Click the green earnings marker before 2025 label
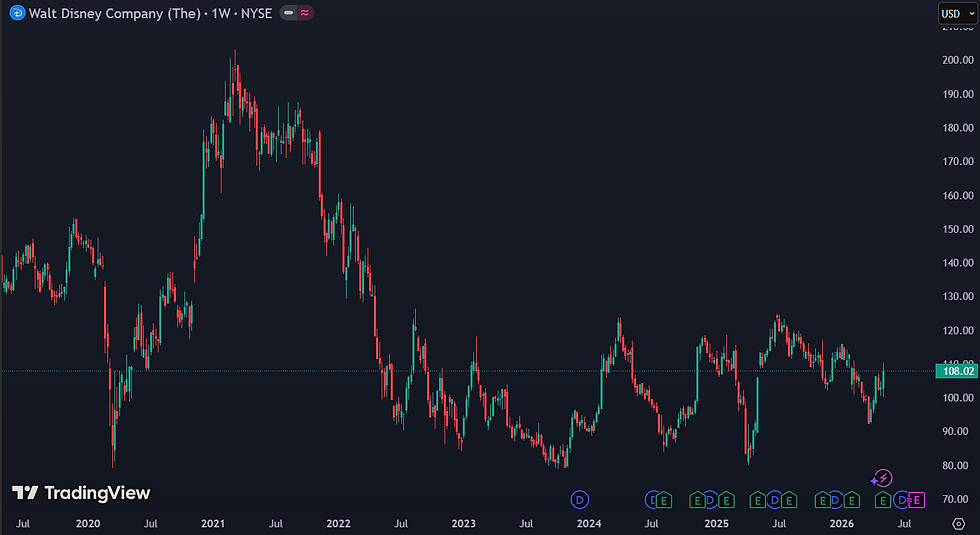Image resolution: width=980 pixels, height=535 pixels. [x=697, y=500]
